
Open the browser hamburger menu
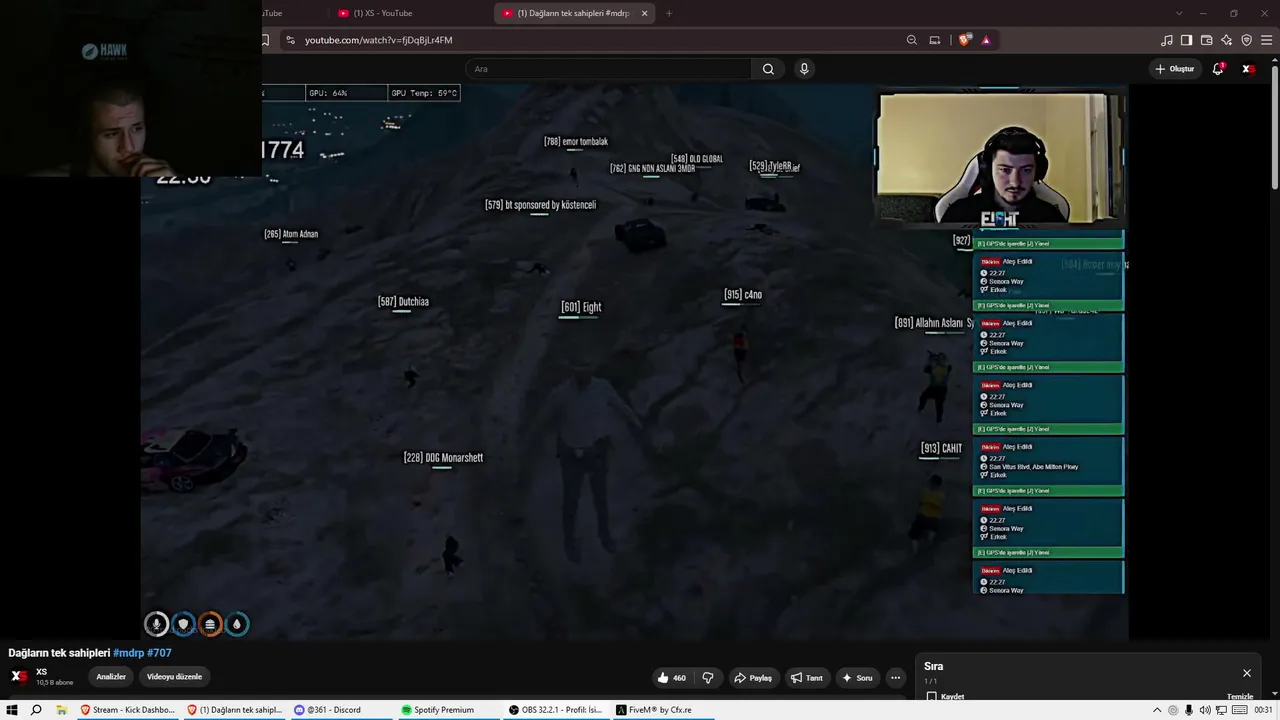[1267, 40]
